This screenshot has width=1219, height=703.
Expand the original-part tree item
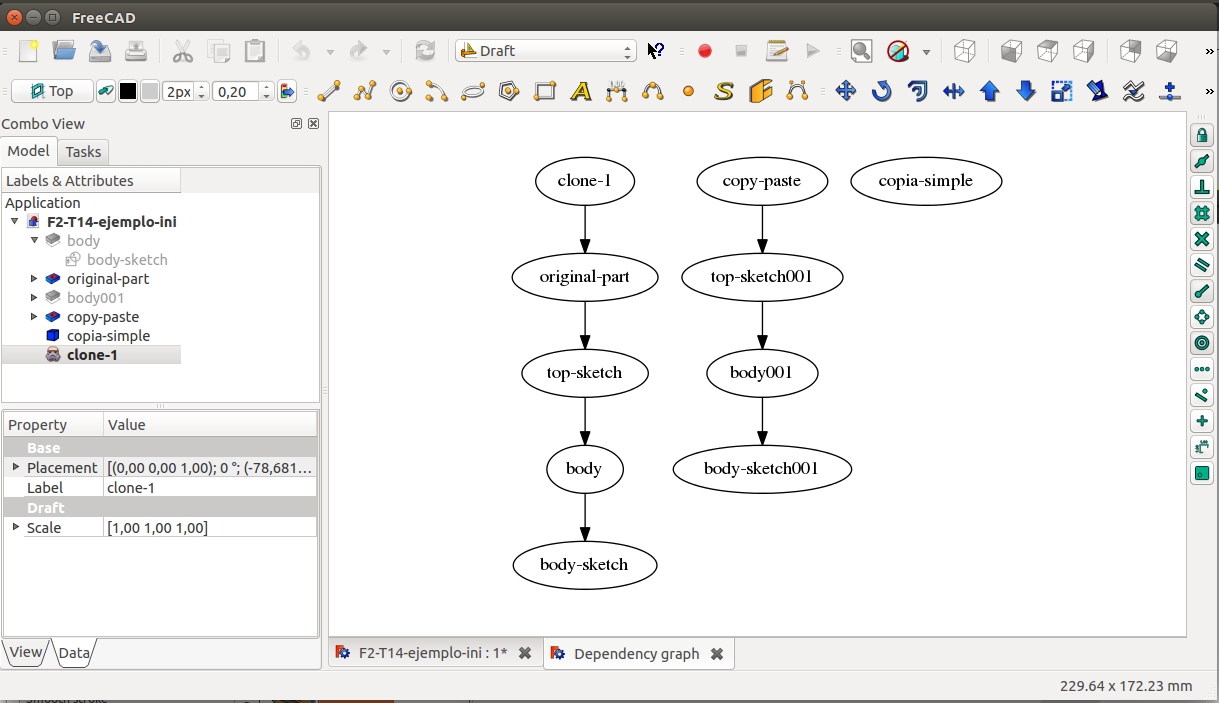pos(34,279)
